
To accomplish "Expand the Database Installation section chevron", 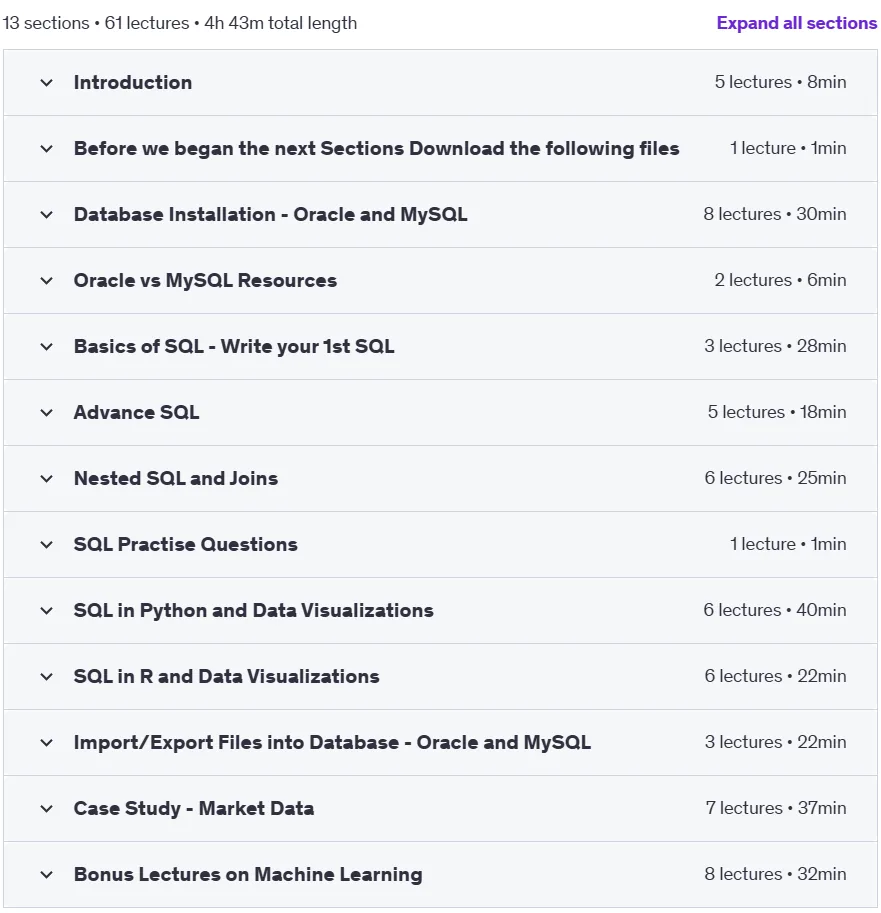I will (x=47, y=215).
